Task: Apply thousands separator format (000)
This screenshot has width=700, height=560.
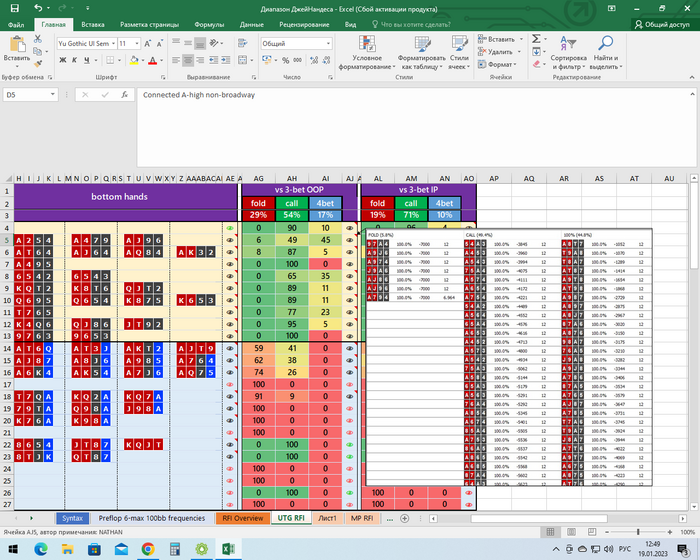Action: coord(297,60)
